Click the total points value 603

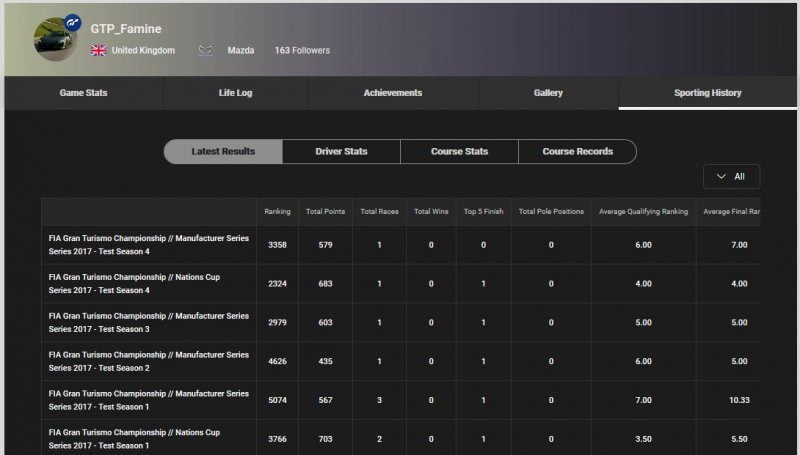(326, 322)
